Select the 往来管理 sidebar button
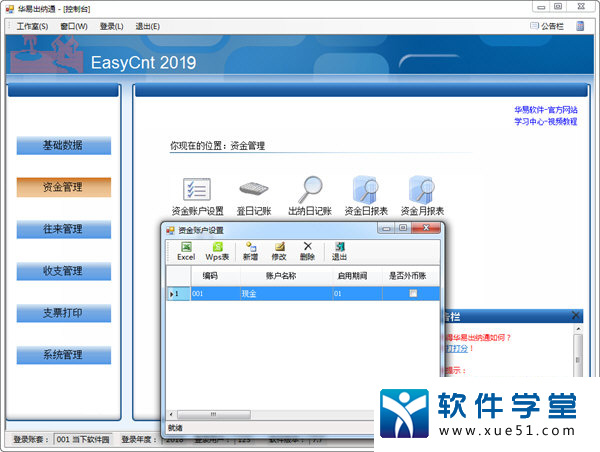600x452 pixels. coord(64,229)
